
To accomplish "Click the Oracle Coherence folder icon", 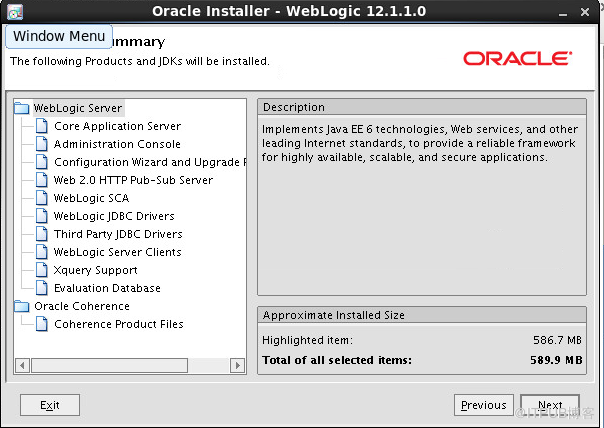I will pos(22,306).
